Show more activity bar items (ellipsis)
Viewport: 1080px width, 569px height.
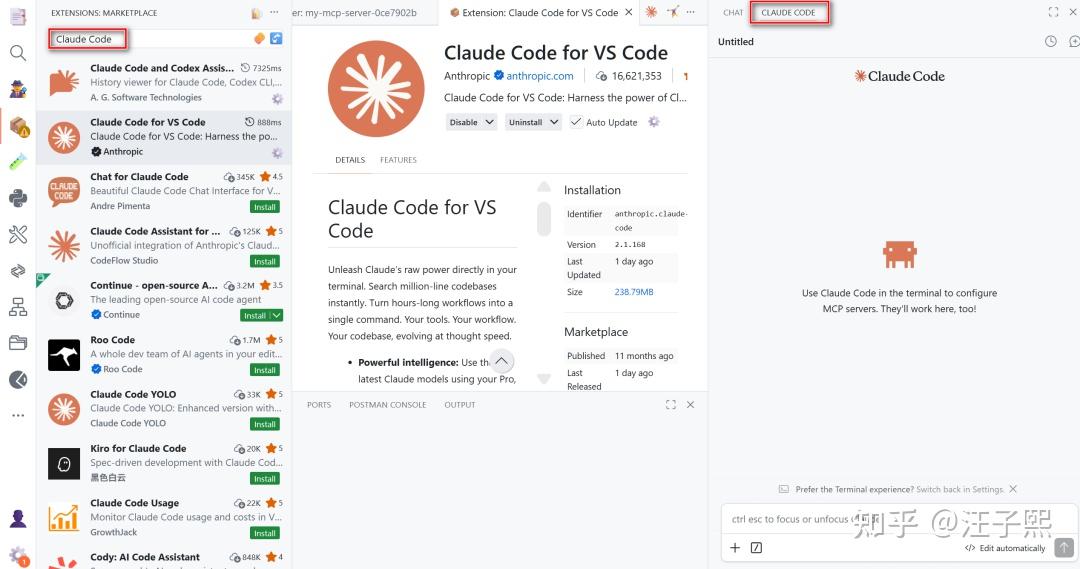(18, 415)
